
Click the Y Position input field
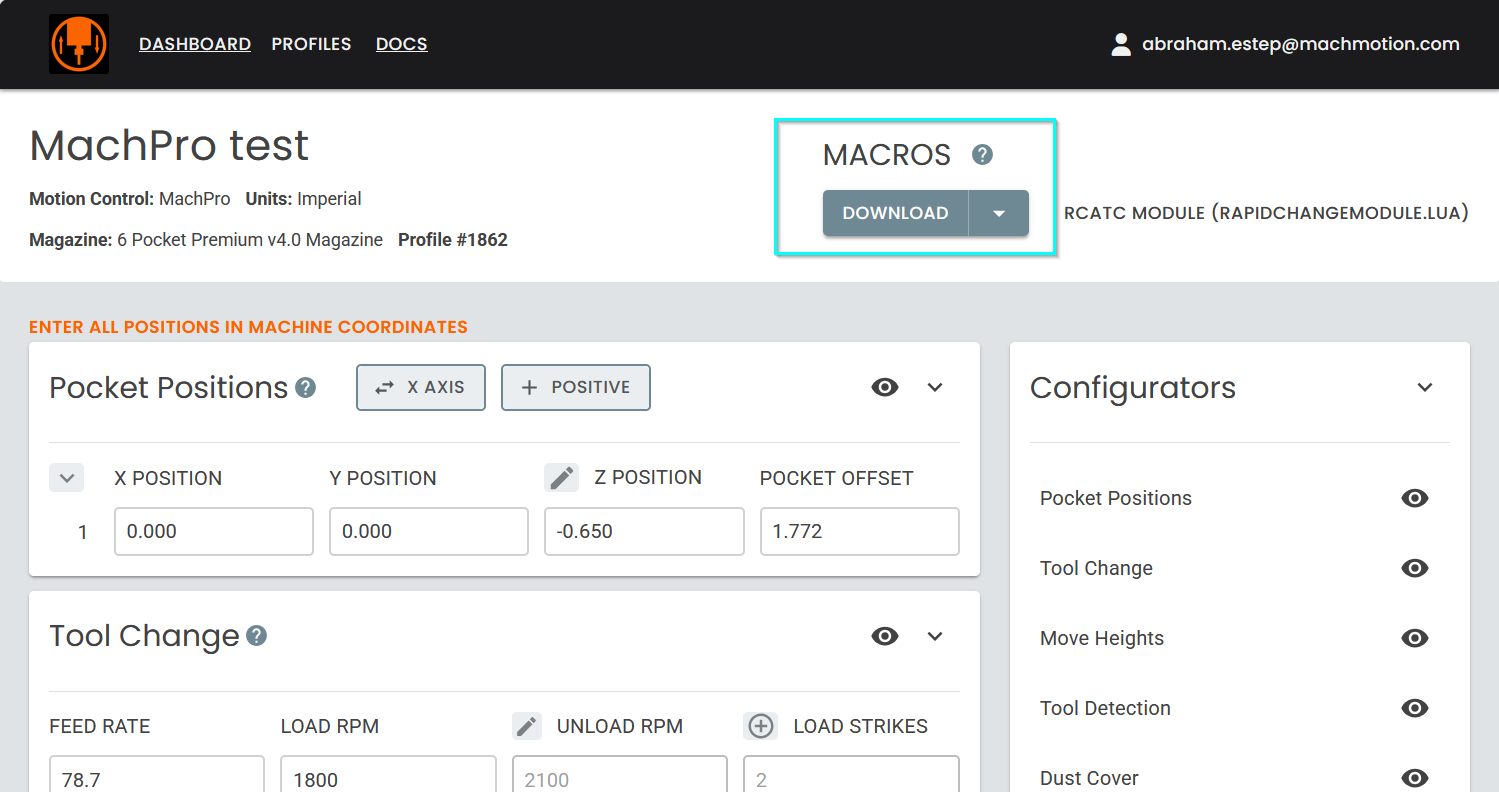[x=429, y=531]
